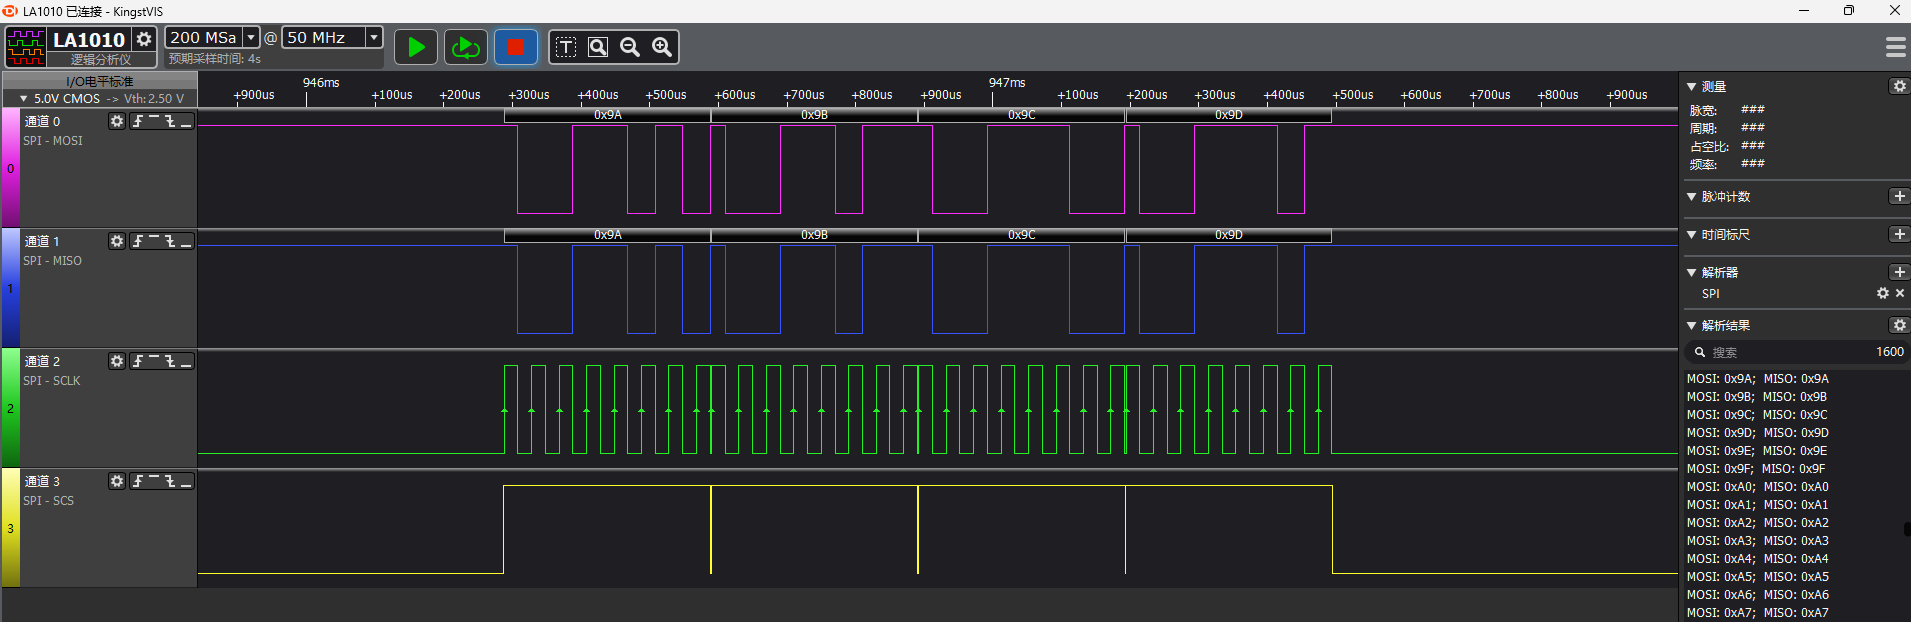The height and width of the screenshot is (622, 1911).
Task: Toggle channel 2 SCLK falling edge trigger
Action: pyautogui.click(x=170, y=361)
